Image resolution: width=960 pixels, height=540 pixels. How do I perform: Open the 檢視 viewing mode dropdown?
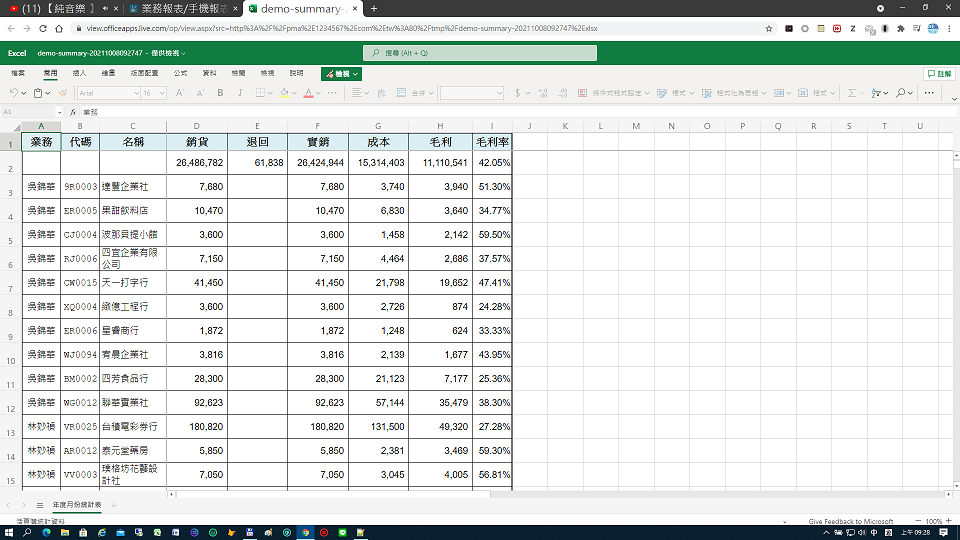342,74
